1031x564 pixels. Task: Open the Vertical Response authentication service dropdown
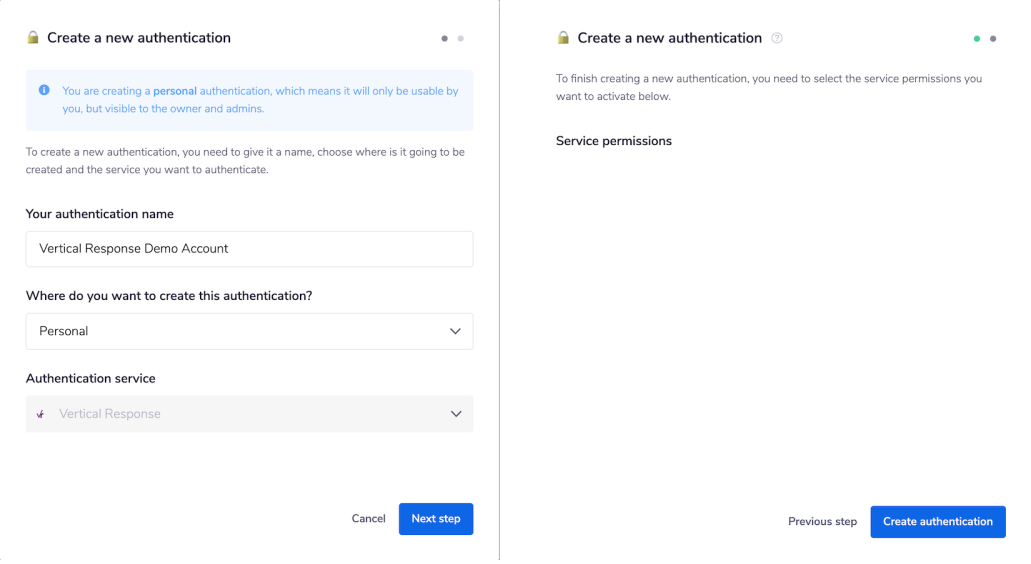249,414
